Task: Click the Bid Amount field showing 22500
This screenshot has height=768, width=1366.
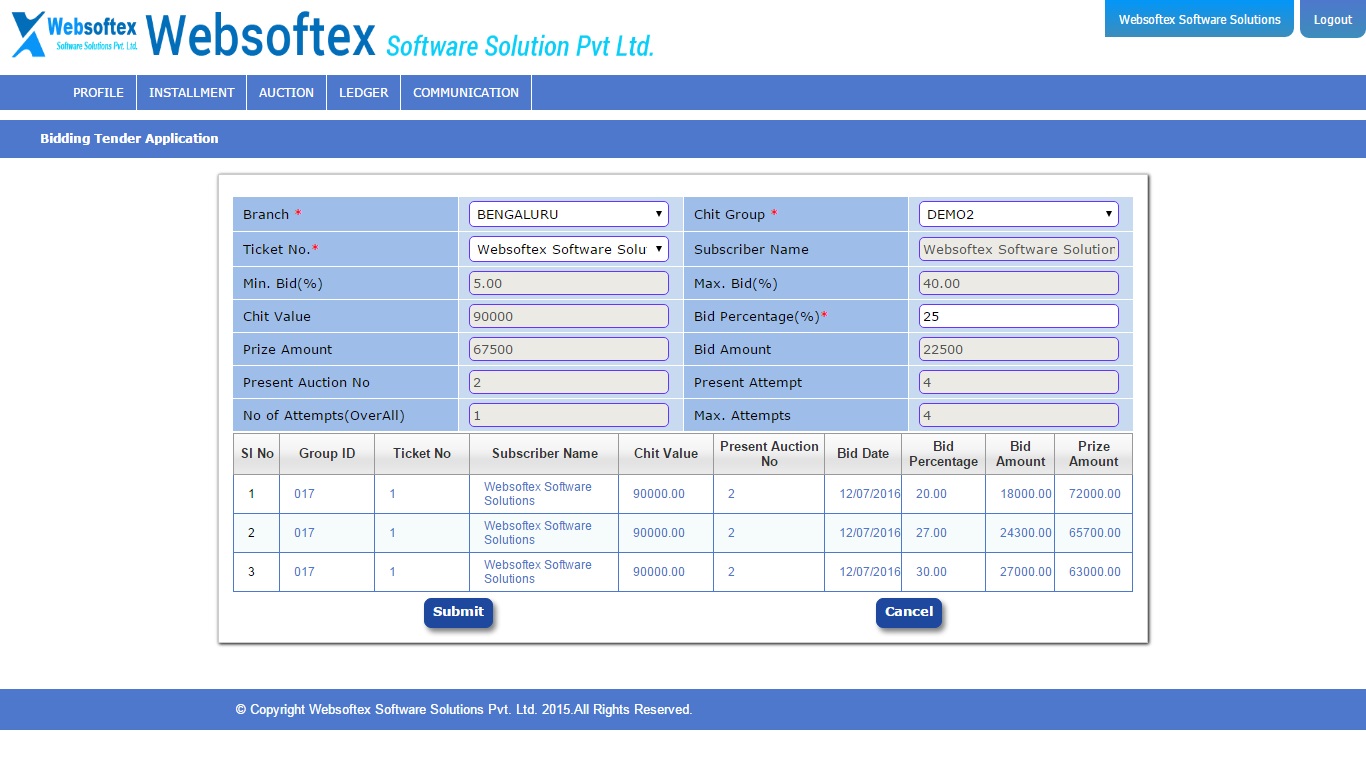Action: pyautogui.click(x=1019, y=349)
